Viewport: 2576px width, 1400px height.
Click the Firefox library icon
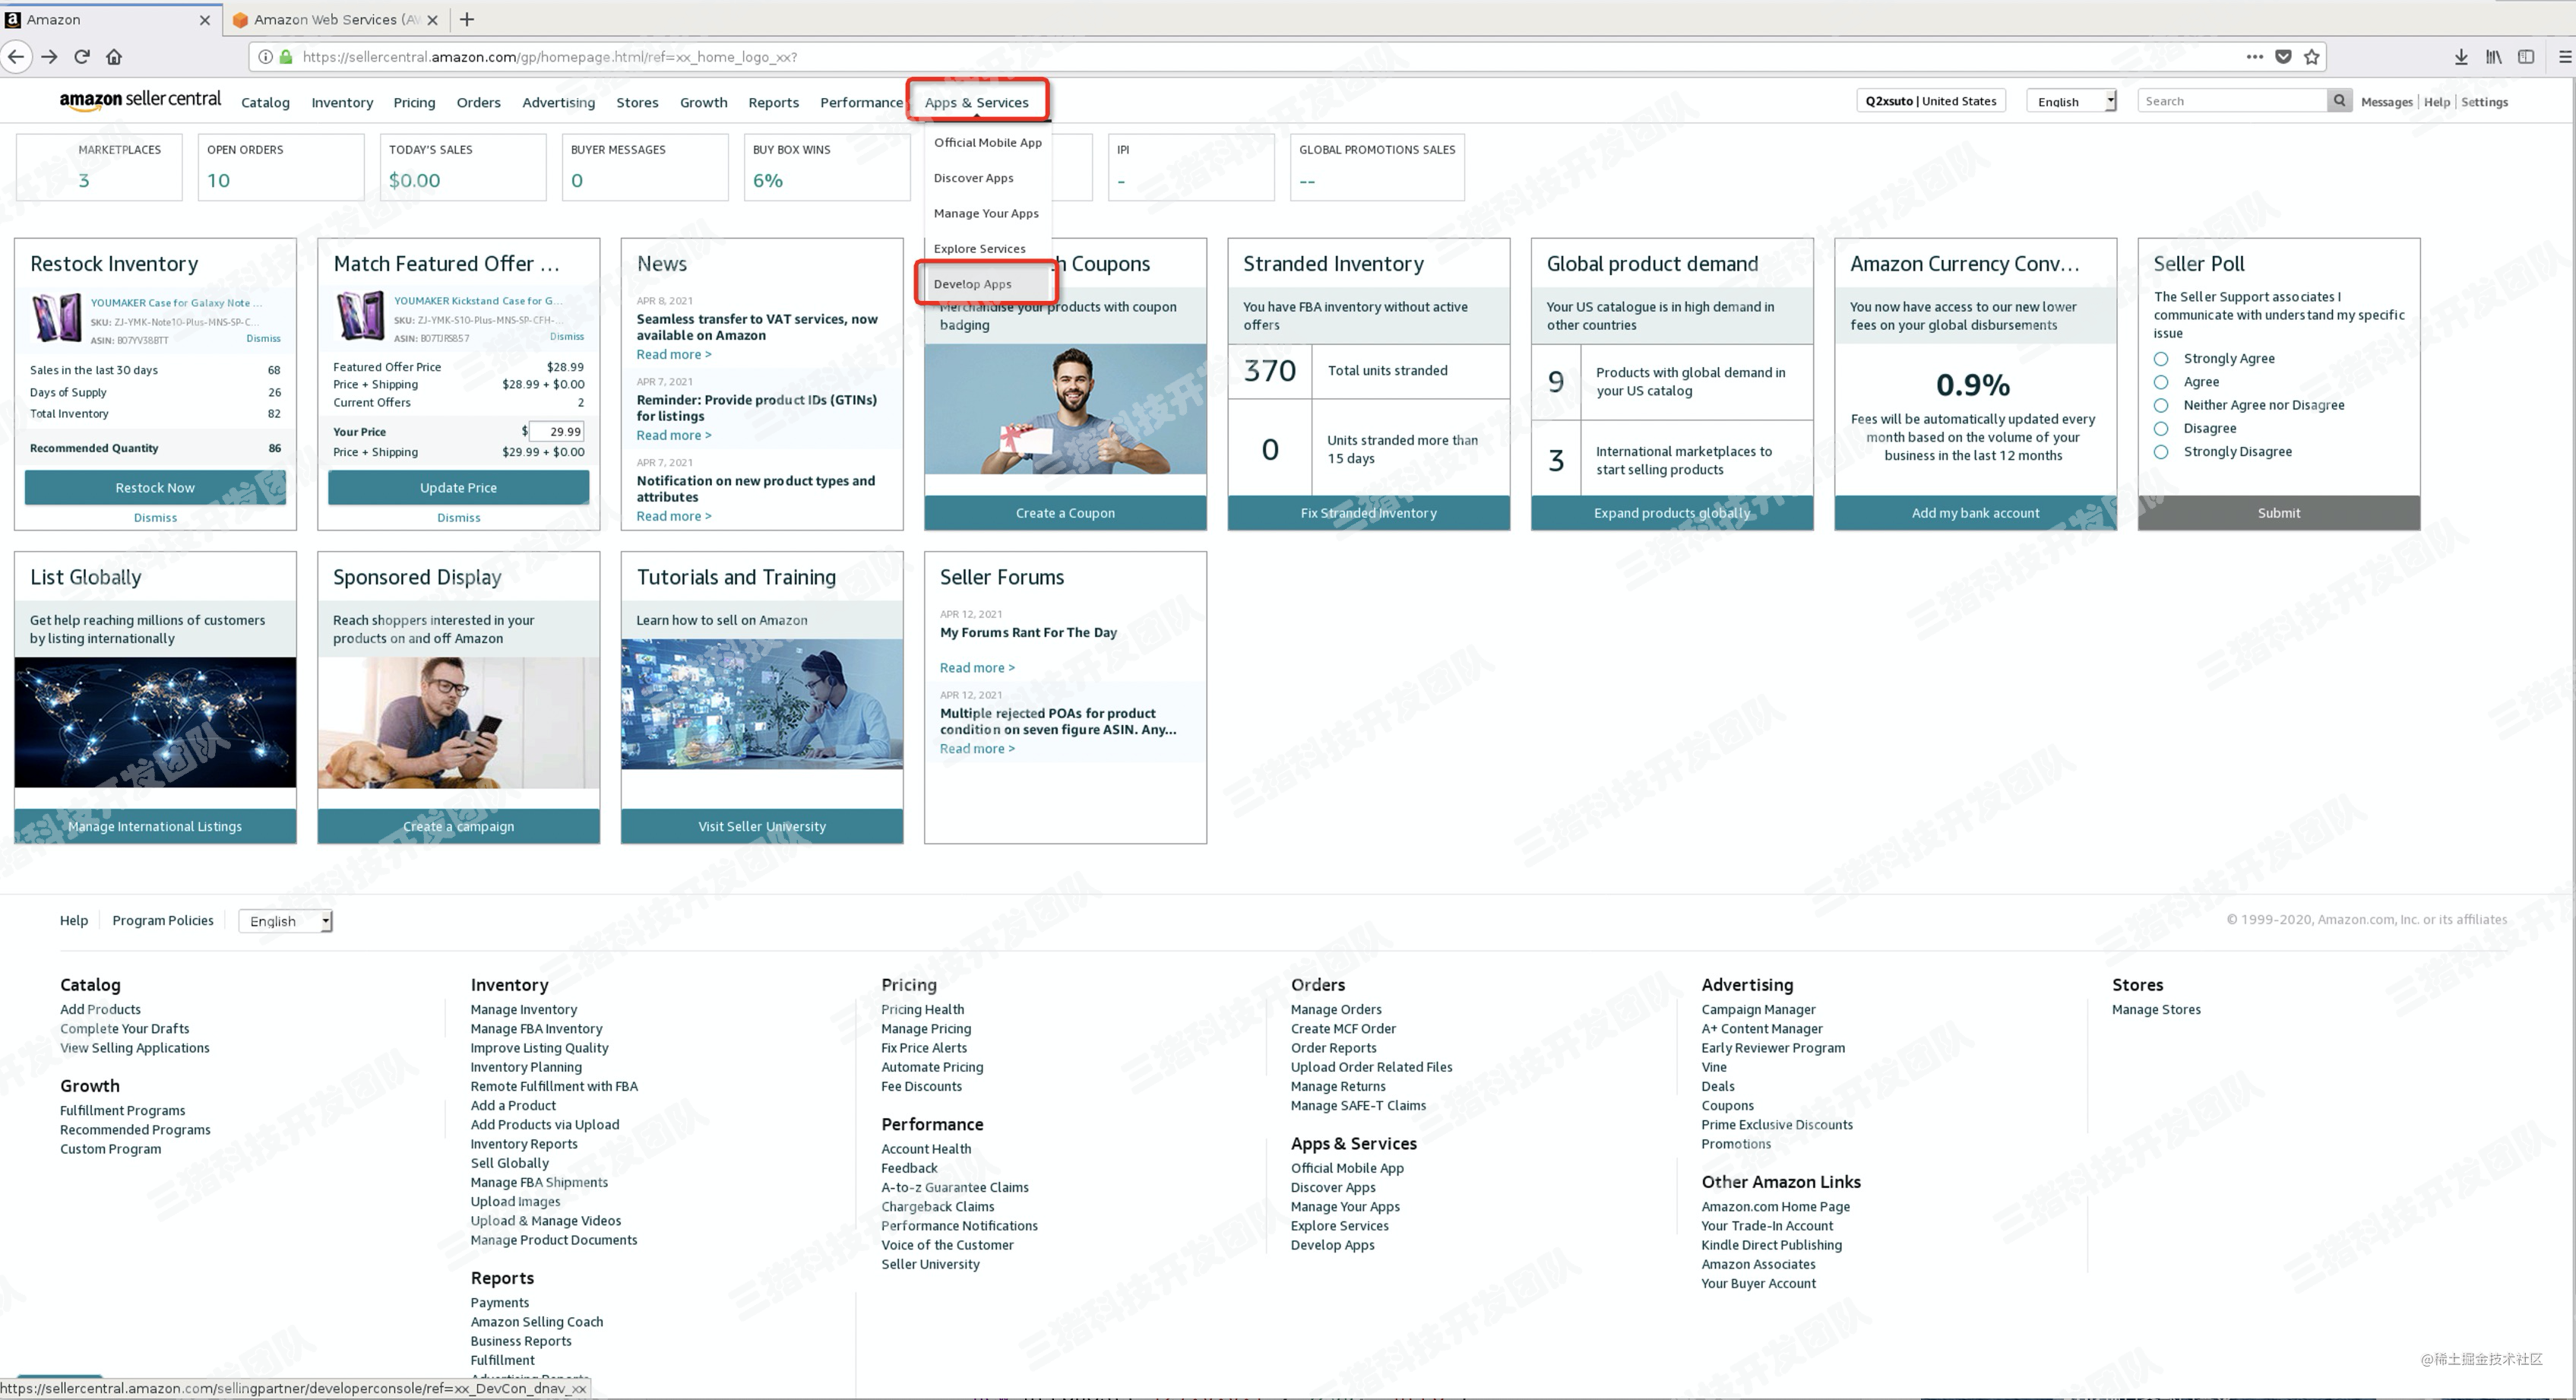(2493, 57)
